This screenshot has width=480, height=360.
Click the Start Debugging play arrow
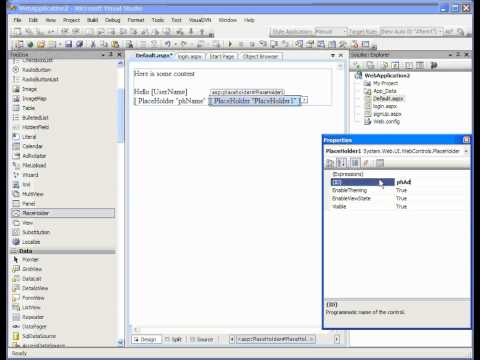click(230, 44)
